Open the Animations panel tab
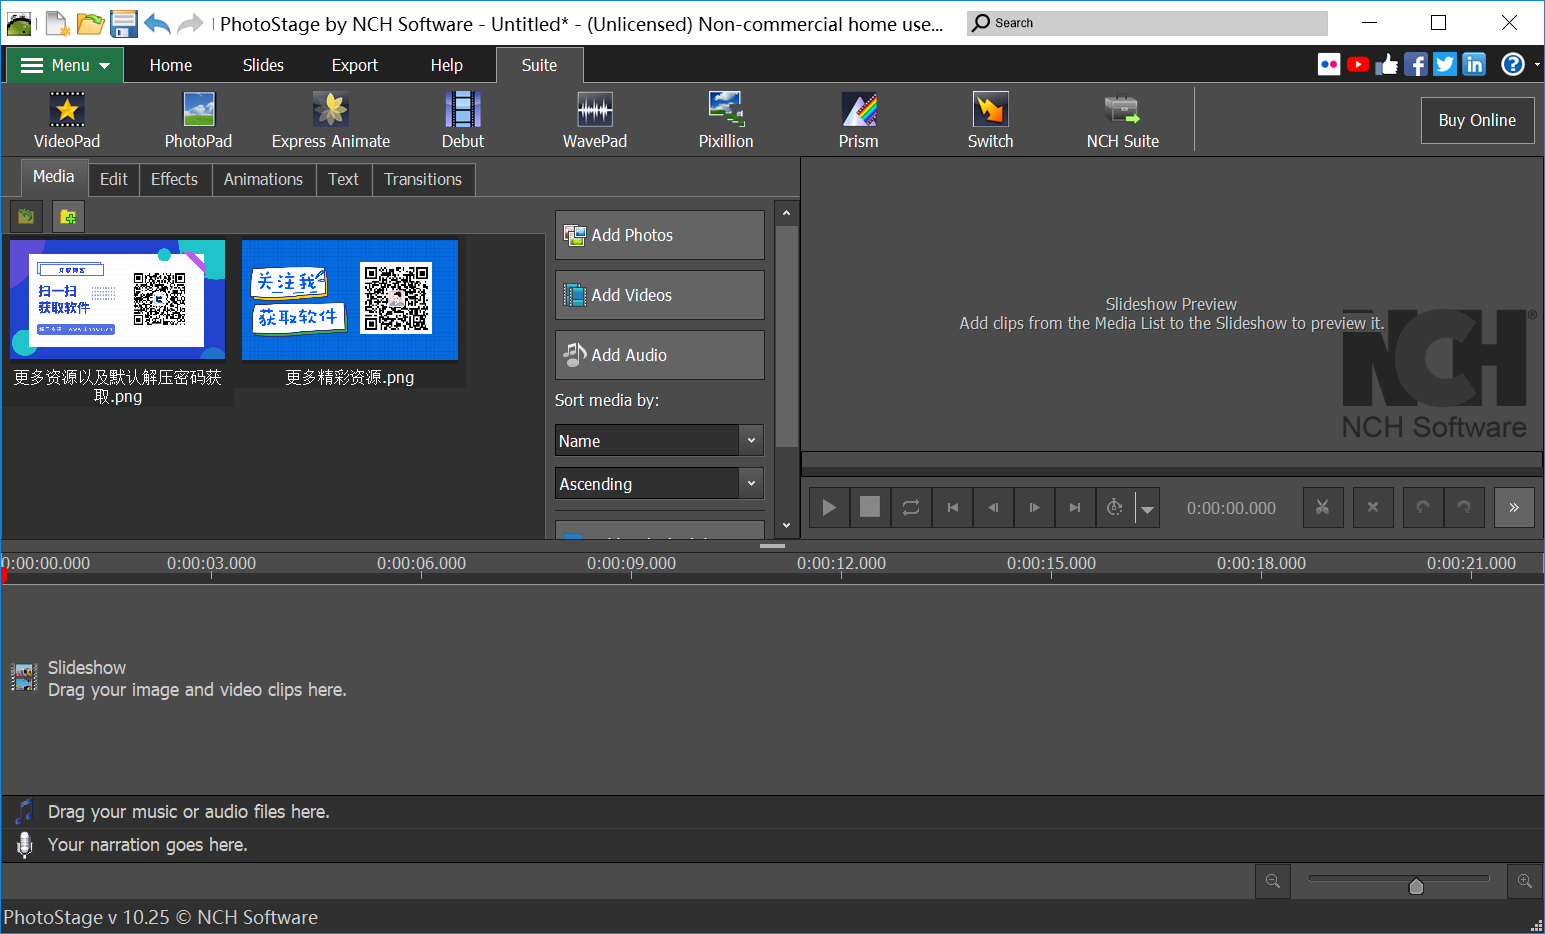1545x934 pixels. [263, 179]
